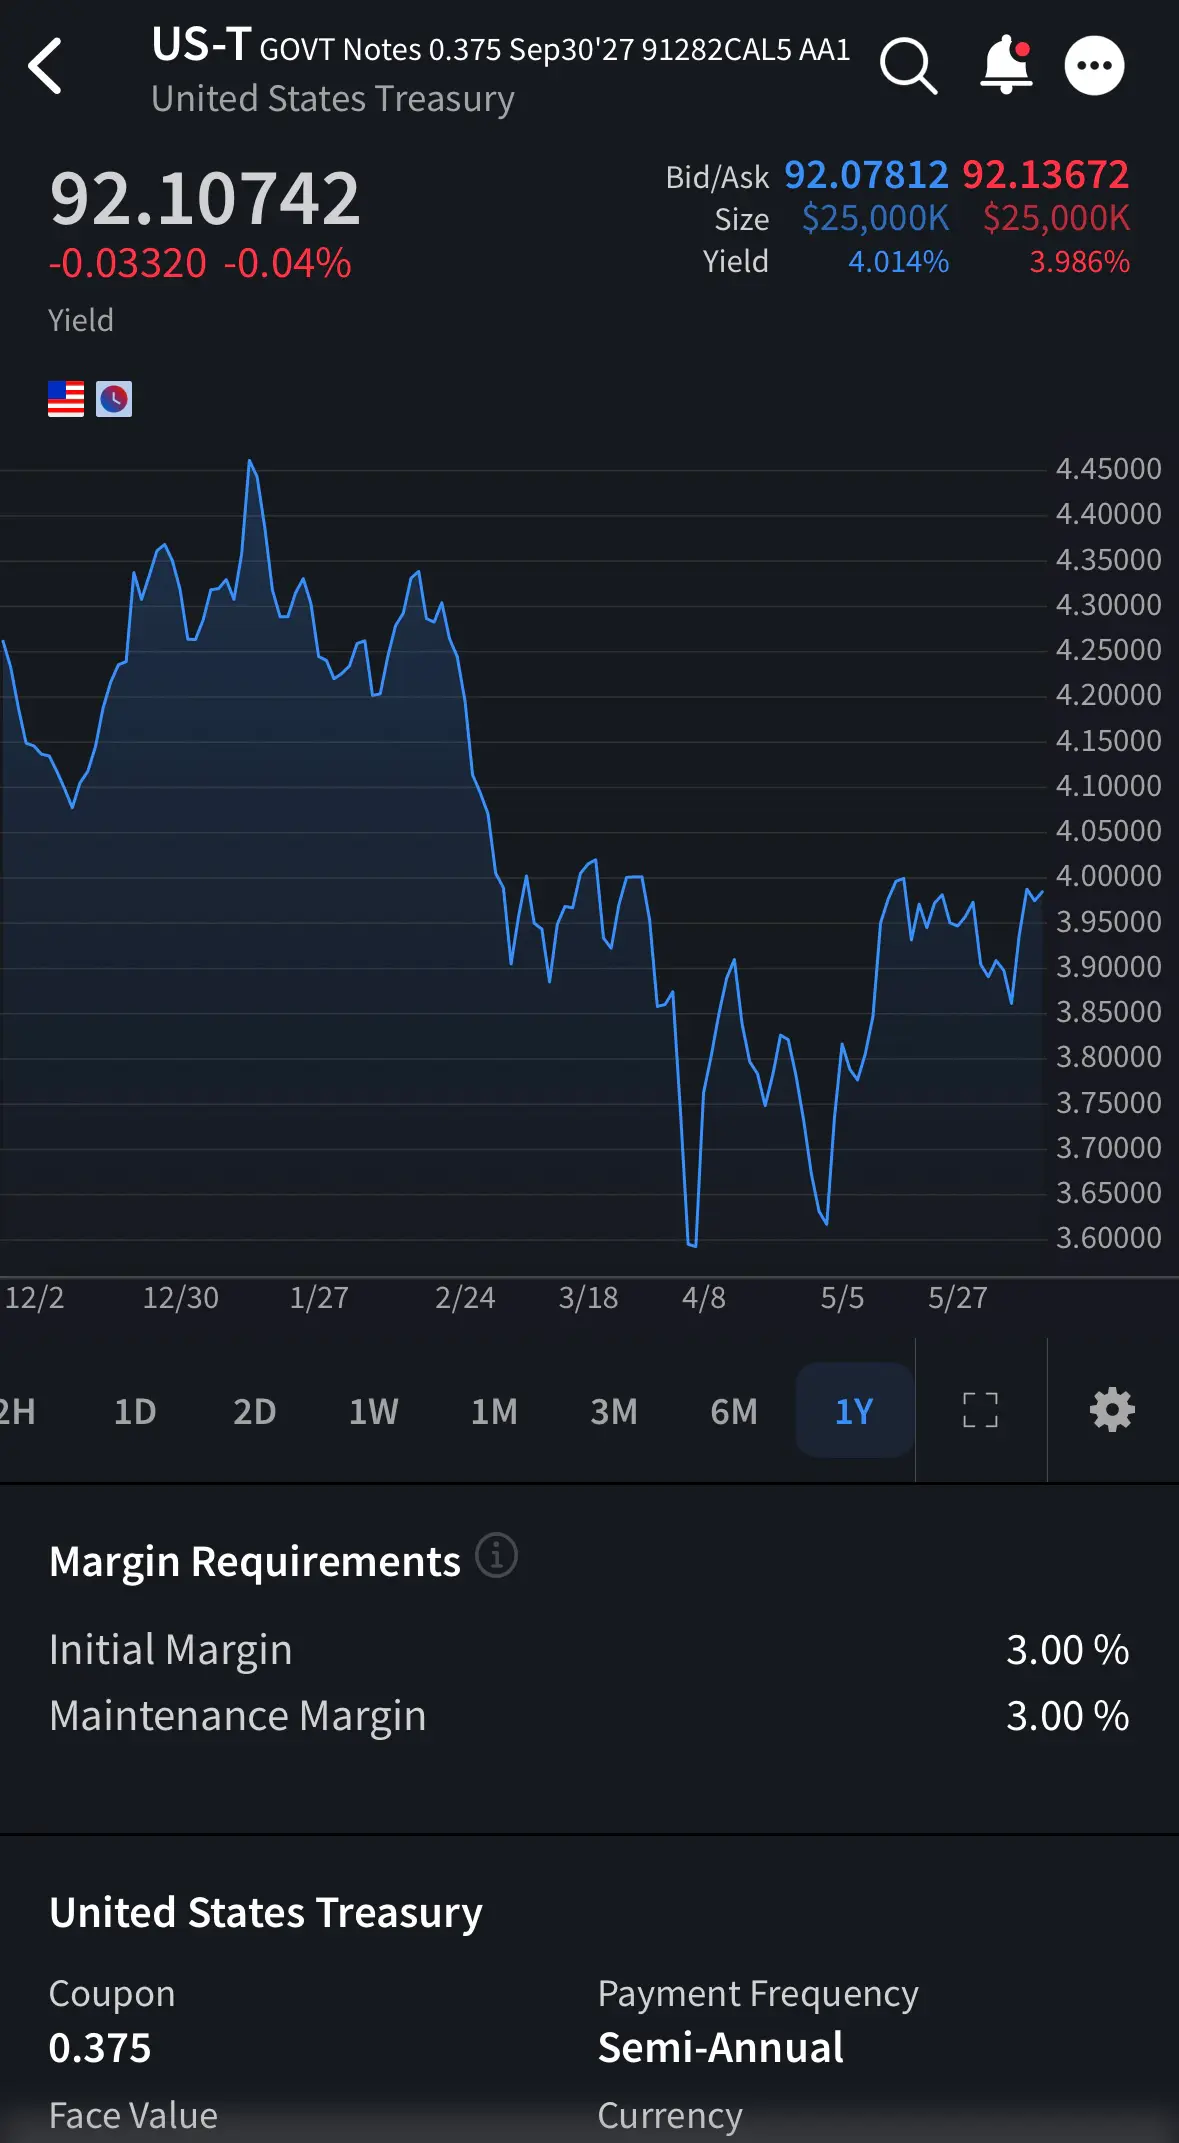
Task: Select the 1D chart period
Action: pyautogui.click(x=135, y=1411)
